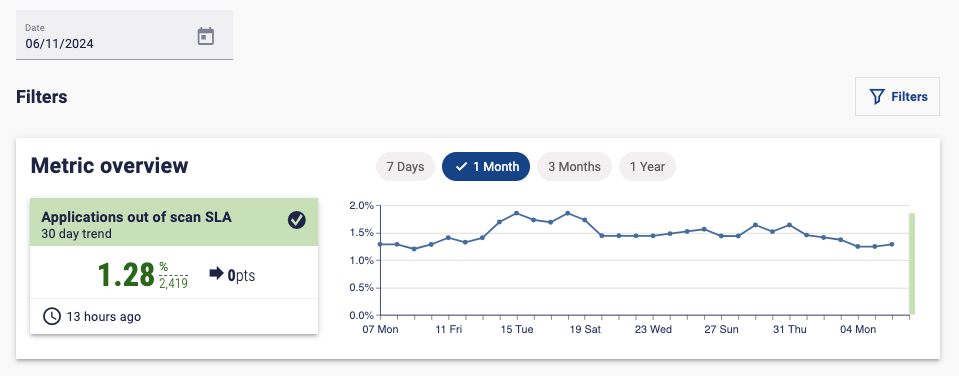Click the 23 Wed axis label

[x=653, y=330]
